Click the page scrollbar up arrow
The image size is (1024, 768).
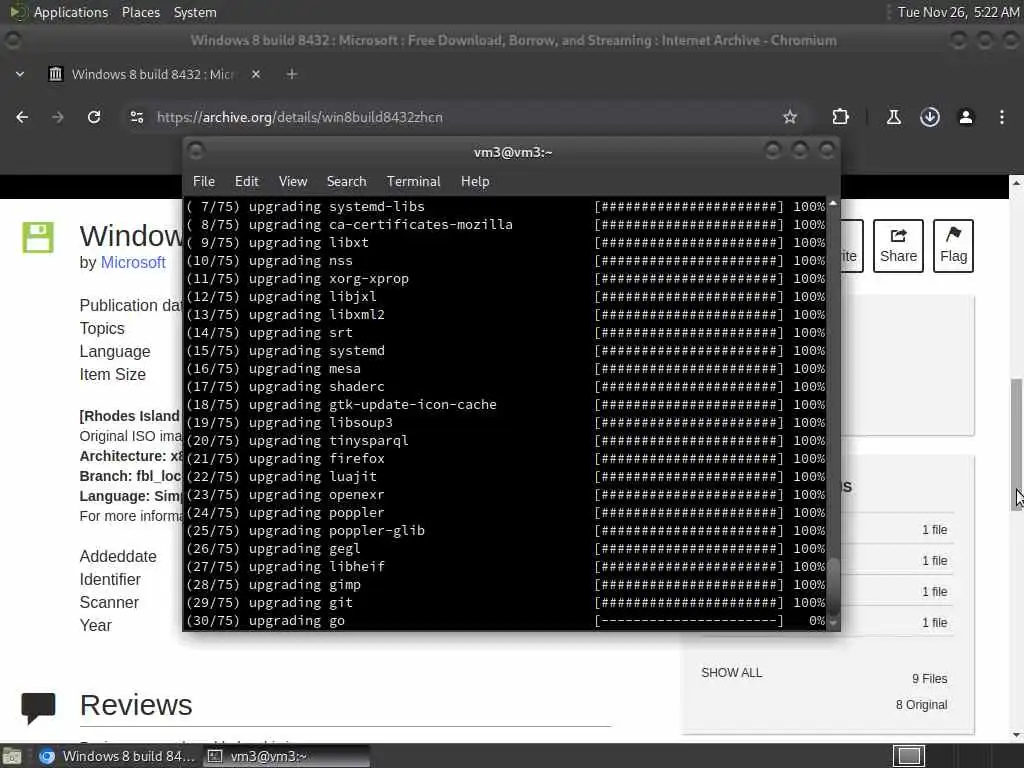tap(1016, 184)
